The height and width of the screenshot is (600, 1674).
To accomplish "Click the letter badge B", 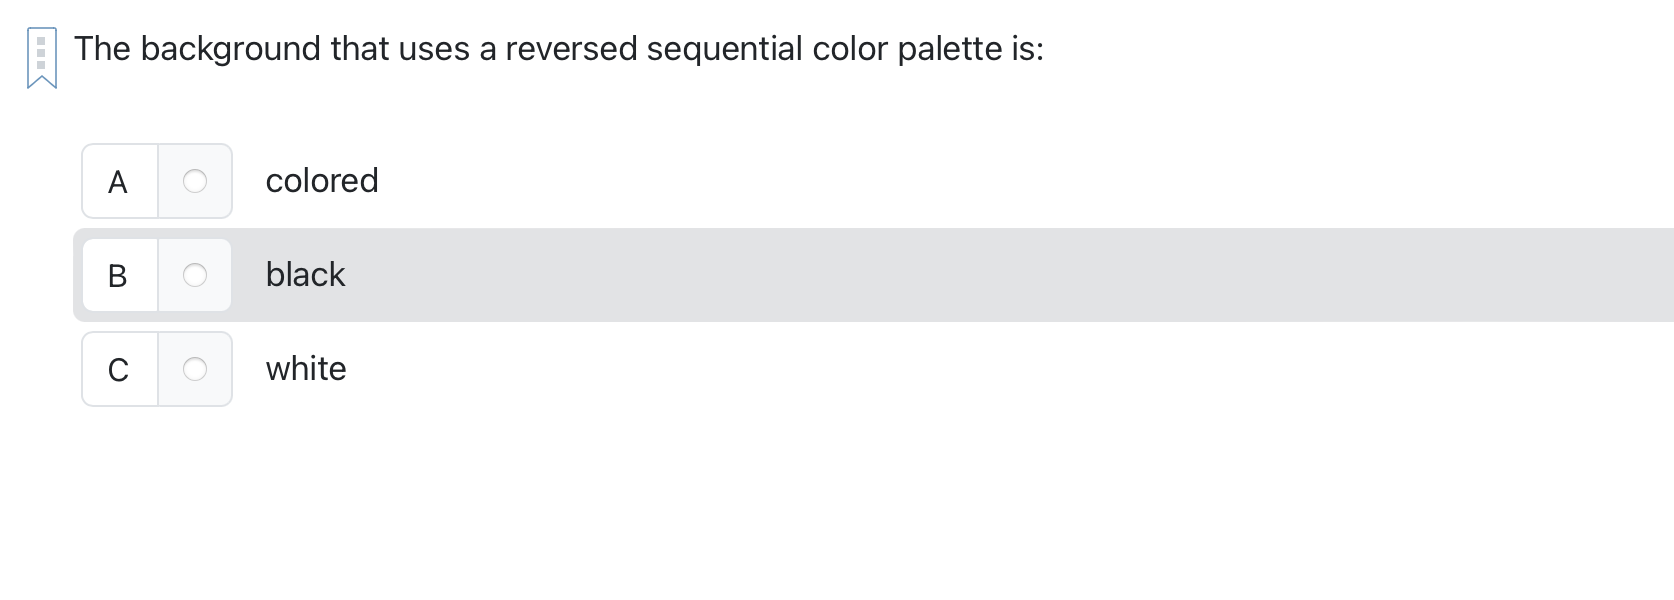I will 118,275.
